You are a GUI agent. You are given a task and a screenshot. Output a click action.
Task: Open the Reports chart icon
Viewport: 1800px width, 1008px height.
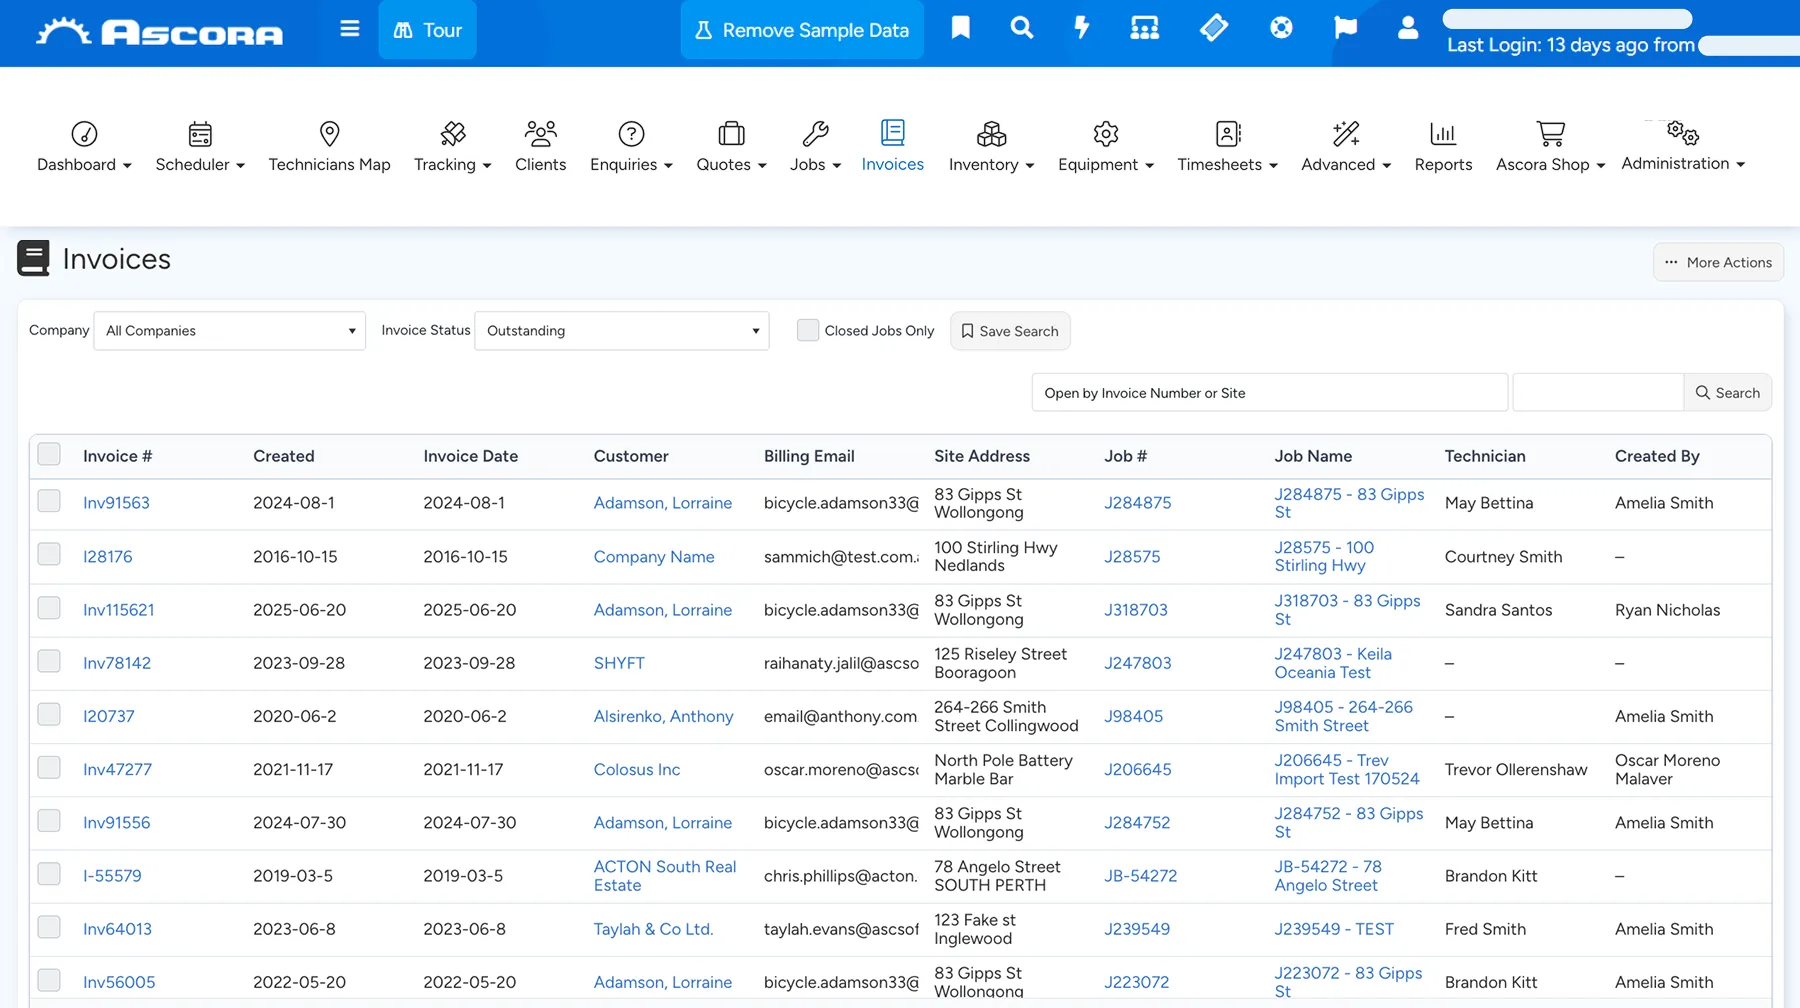click(x=1443, y=133)
